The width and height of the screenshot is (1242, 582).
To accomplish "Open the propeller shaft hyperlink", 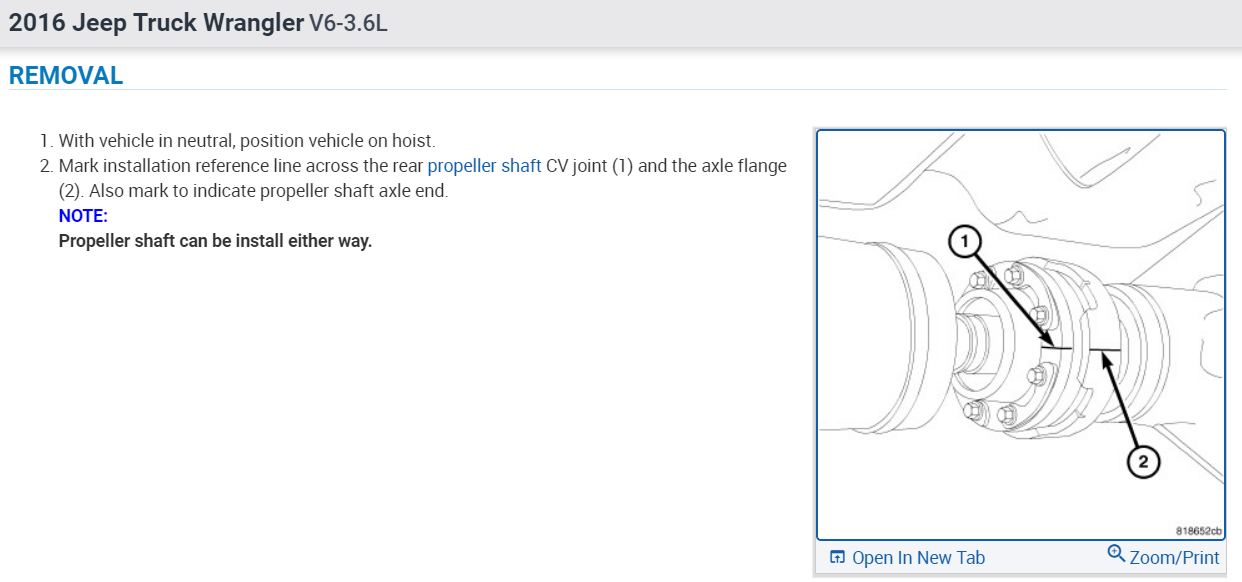I will click(484, 166).
